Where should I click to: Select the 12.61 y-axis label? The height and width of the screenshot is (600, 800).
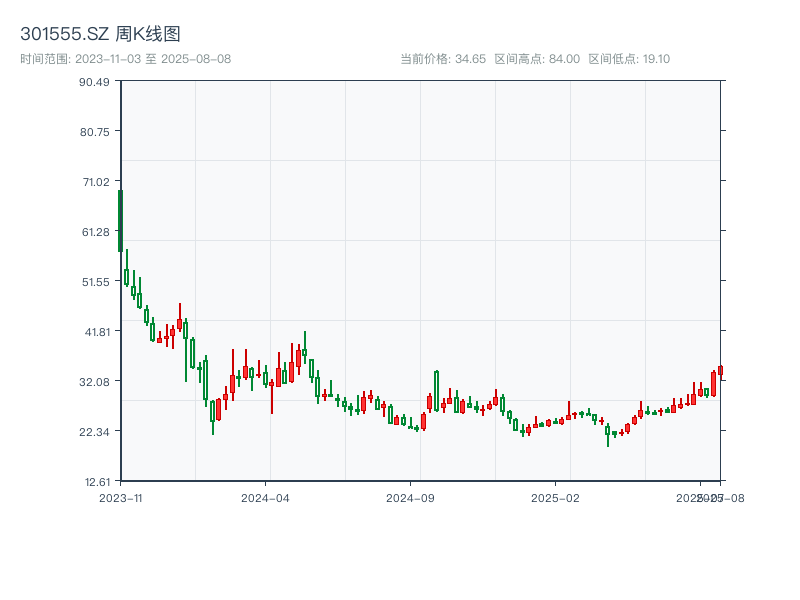pyautogui.click(x=94, y=481)
